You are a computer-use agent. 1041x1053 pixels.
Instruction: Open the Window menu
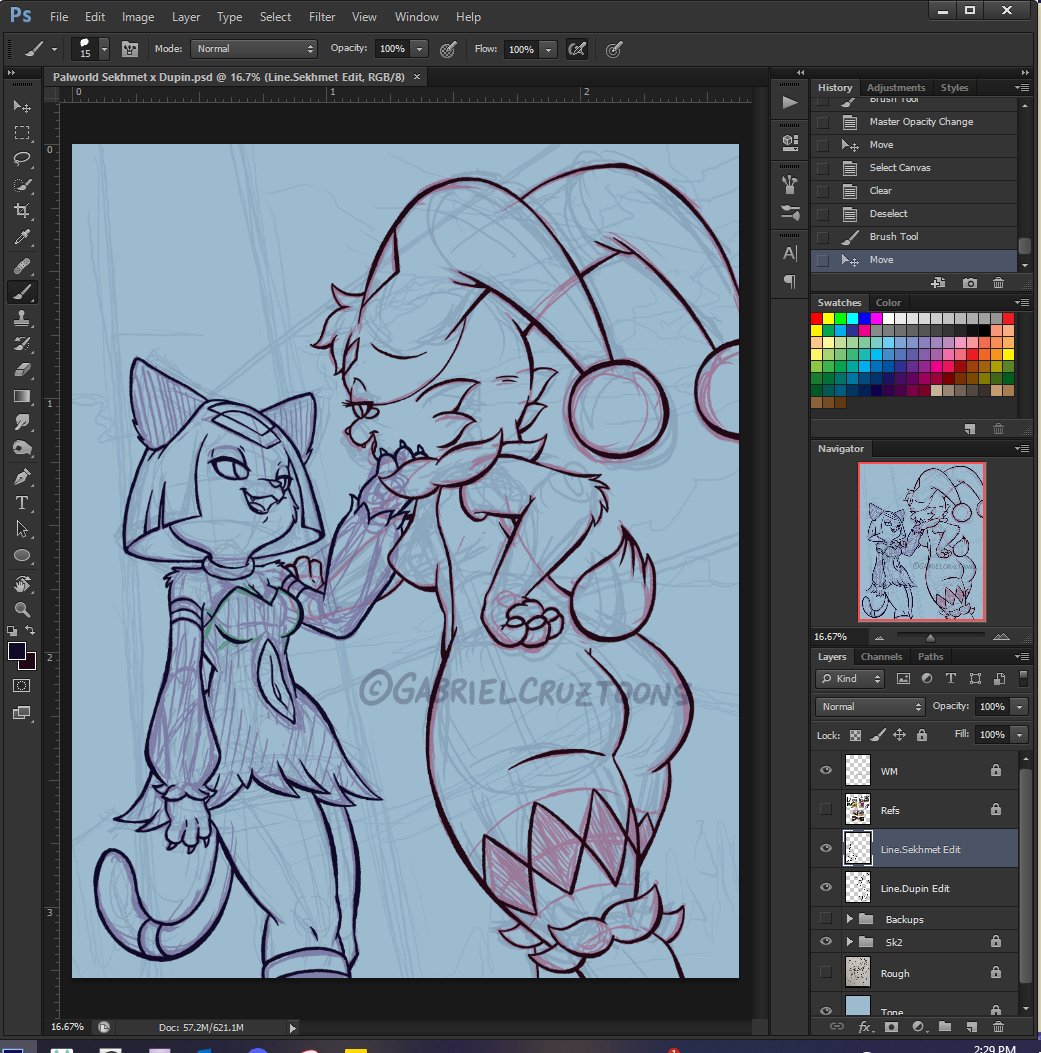[416, 17]
